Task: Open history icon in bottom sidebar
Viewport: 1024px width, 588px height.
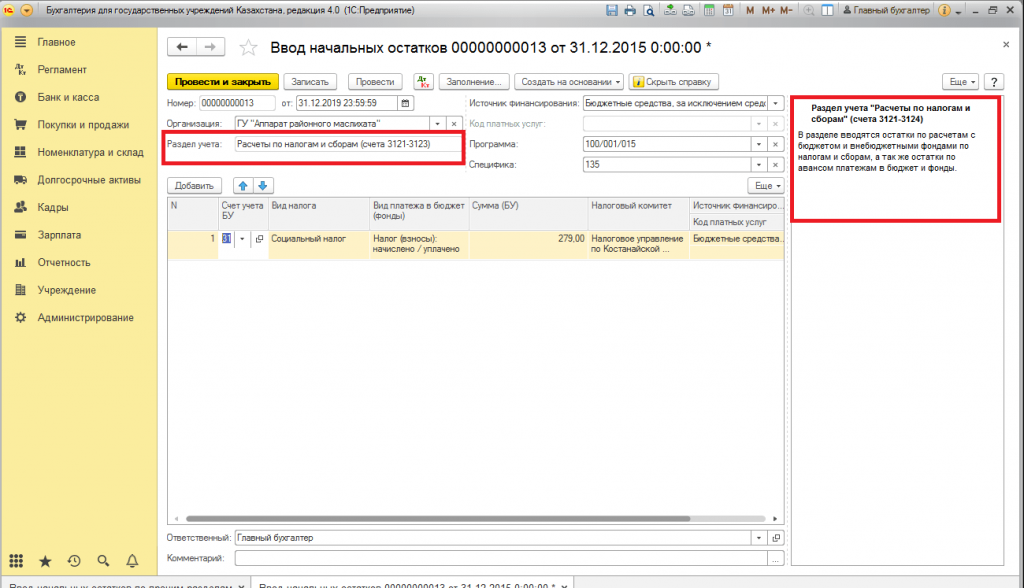Action: [74, 561]
